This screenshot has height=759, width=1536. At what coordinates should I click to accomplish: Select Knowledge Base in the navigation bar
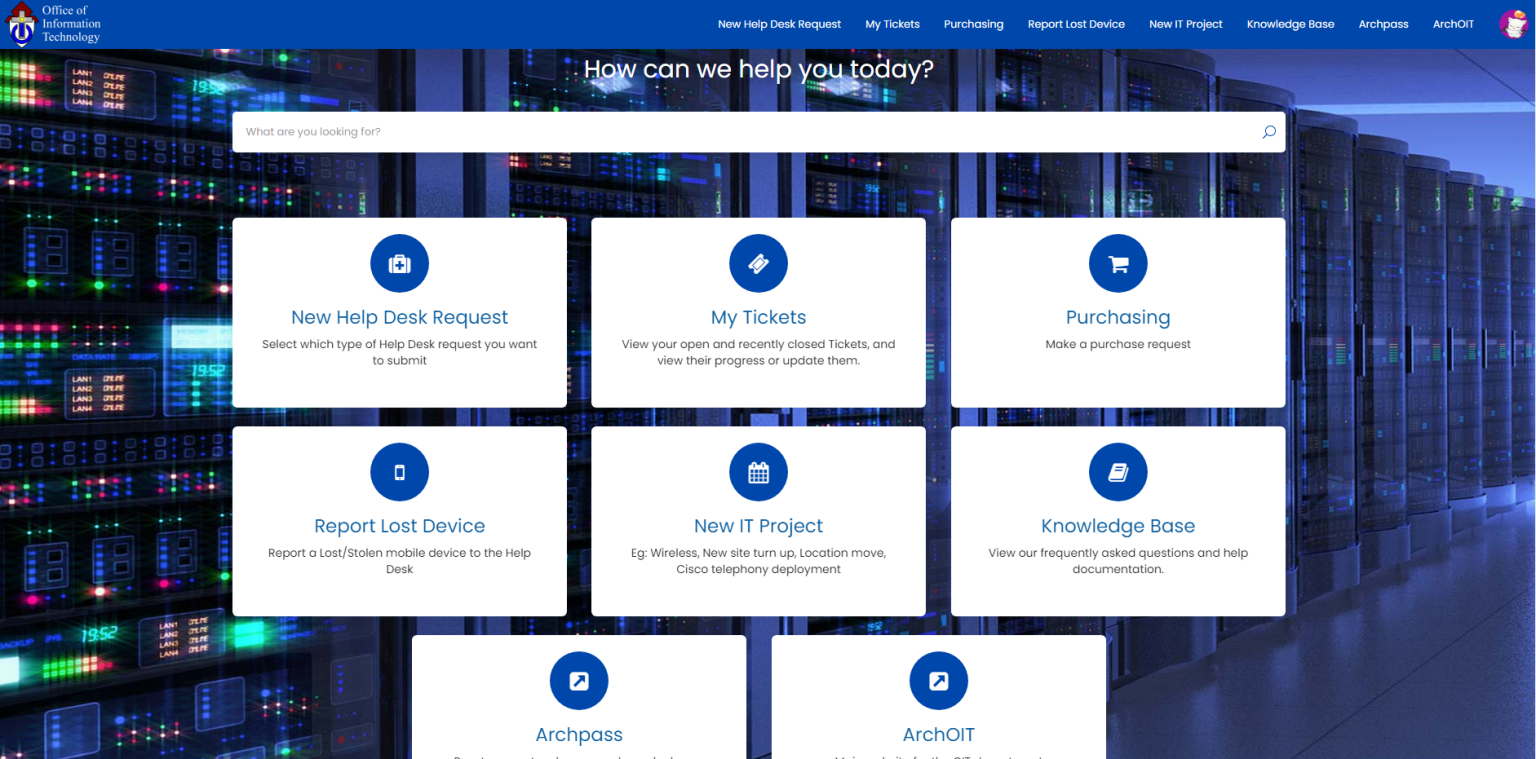tap(1290, 24)
